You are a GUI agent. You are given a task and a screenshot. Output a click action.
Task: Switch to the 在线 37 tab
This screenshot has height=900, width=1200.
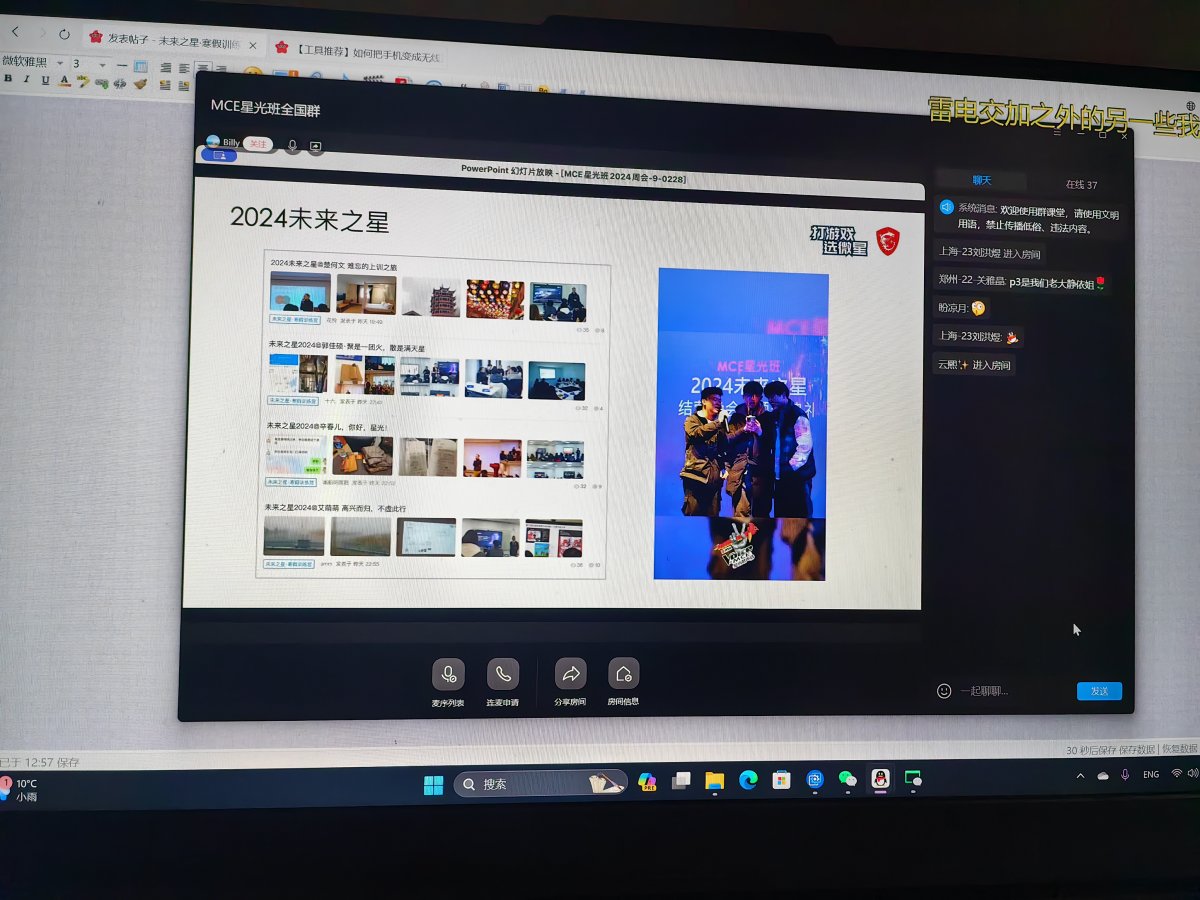click(x=1080, y=185)
